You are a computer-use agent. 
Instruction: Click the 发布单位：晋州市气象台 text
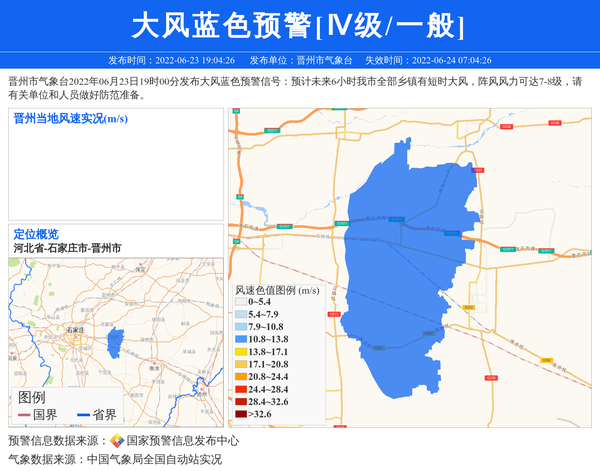[301, 60]
